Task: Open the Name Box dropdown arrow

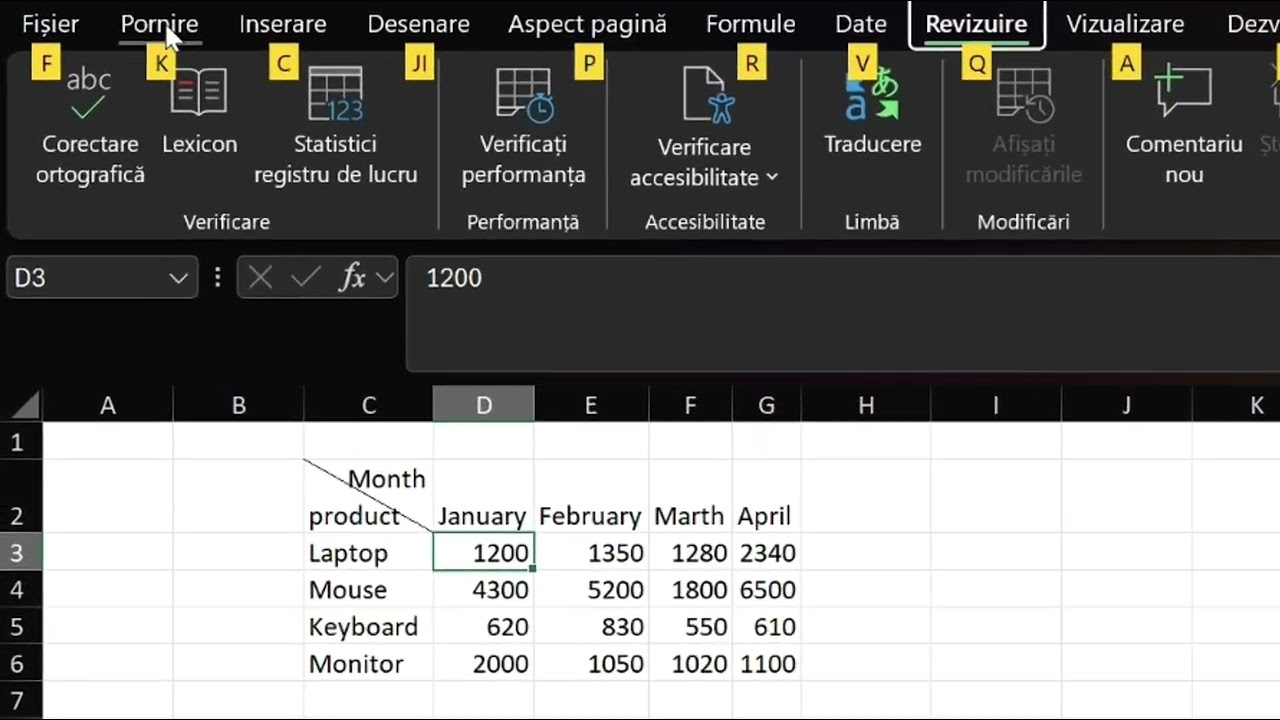Action: point(178,278)
